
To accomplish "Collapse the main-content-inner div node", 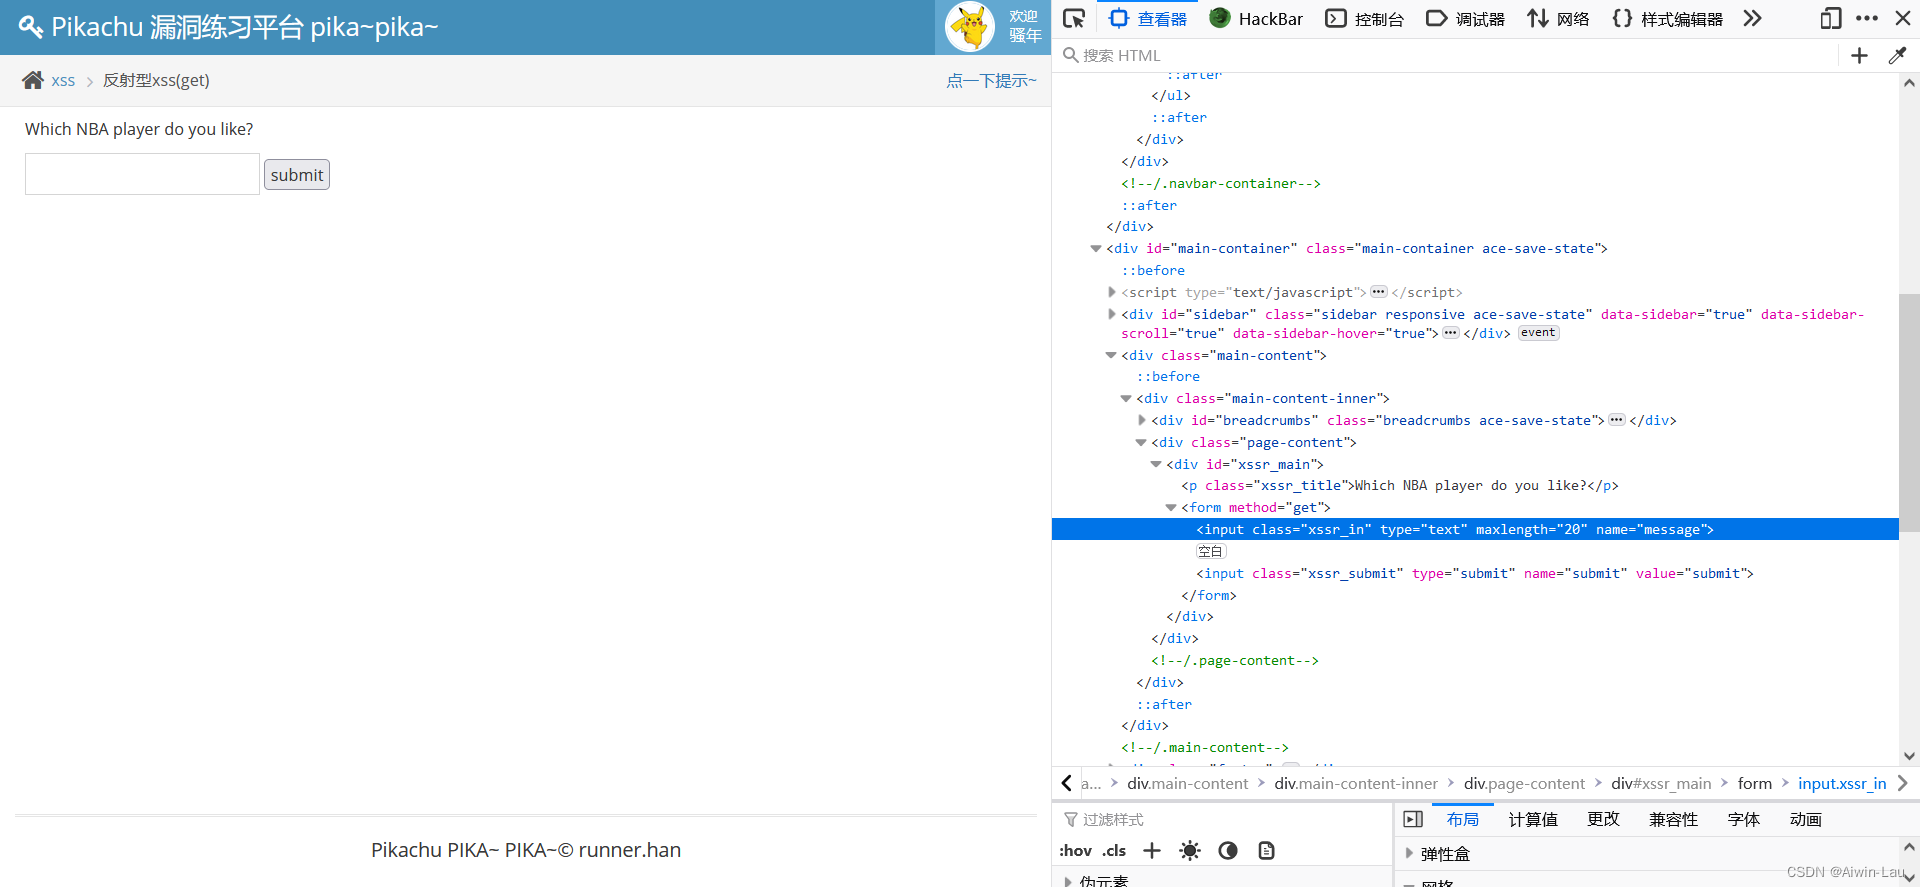I will 1126,399.
